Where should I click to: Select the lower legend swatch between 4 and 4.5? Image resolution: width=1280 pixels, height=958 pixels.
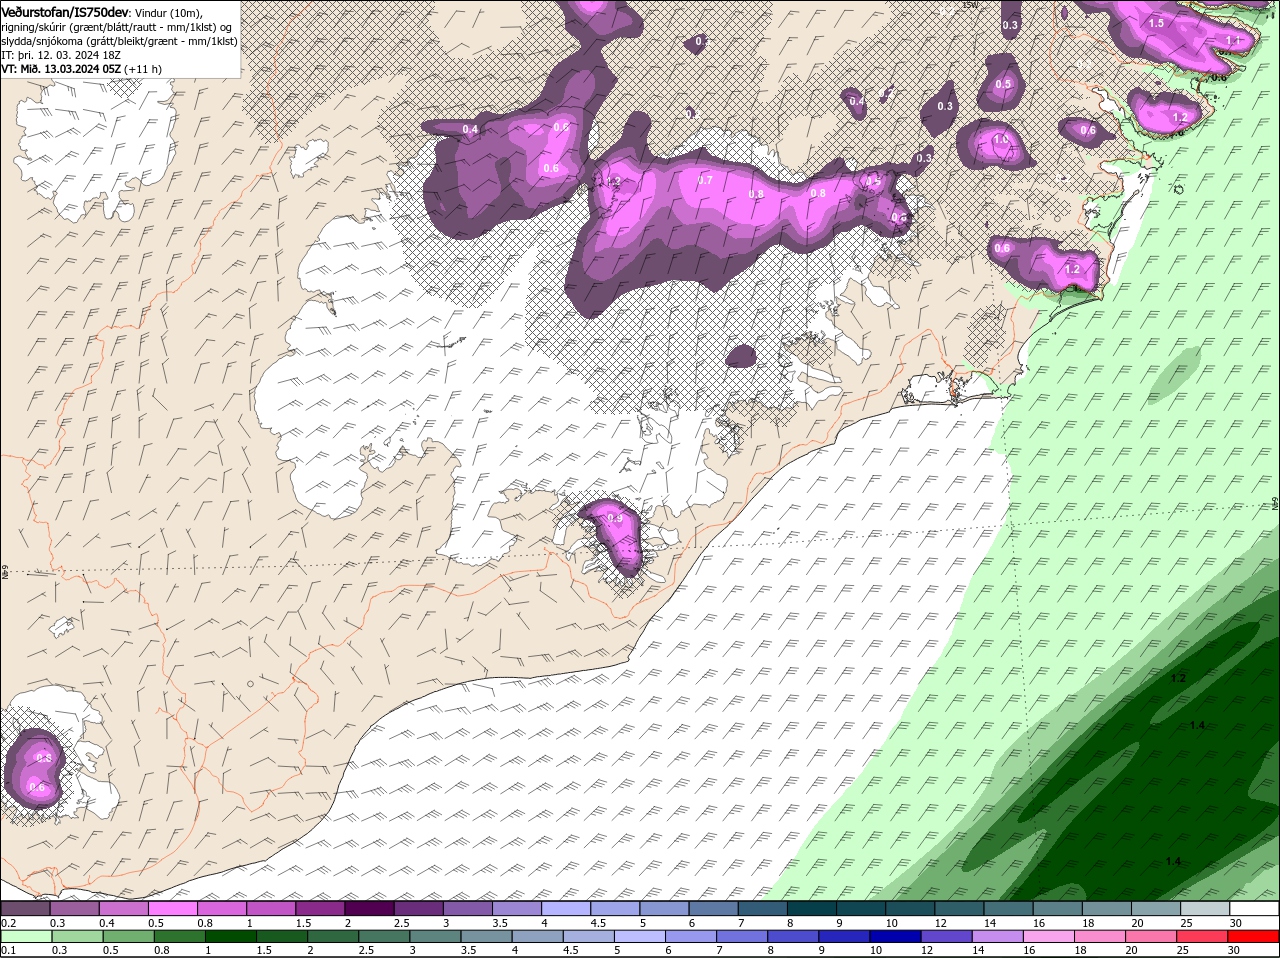(x=536, y=936)
